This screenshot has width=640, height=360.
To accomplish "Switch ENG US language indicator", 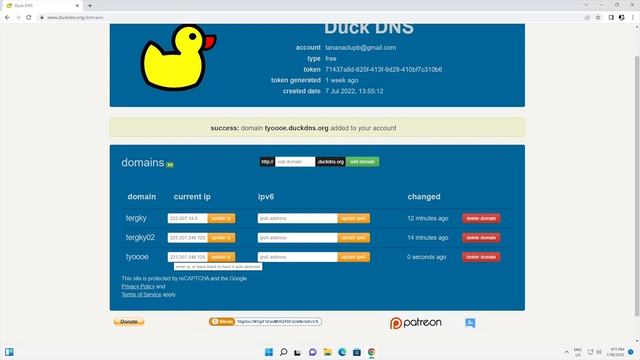I will 578,352.
